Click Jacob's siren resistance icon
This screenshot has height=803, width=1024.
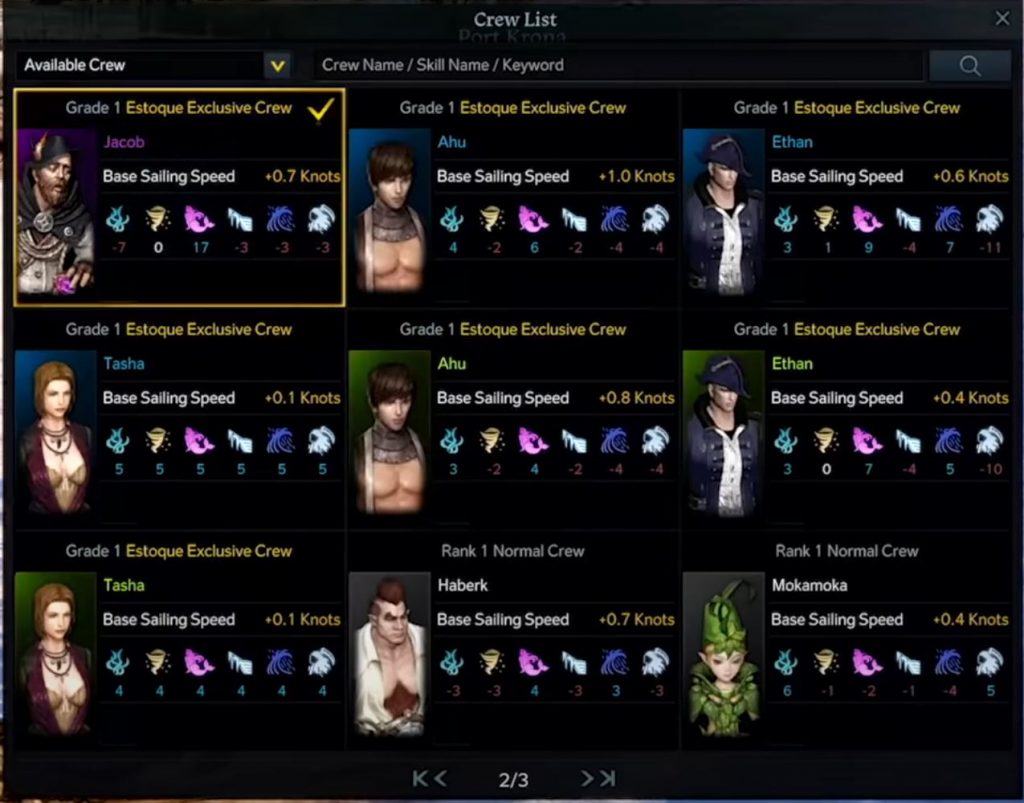tap(199, 219)
